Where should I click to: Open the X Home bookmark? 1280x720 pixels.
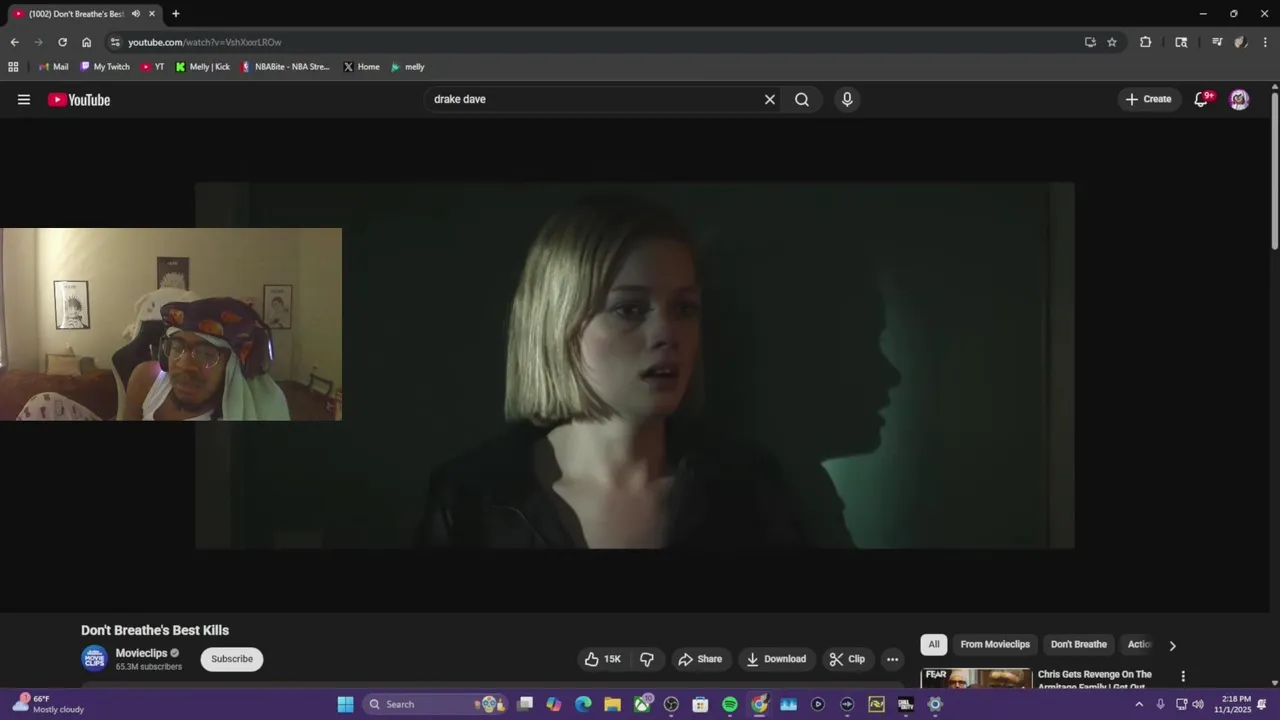361,67
